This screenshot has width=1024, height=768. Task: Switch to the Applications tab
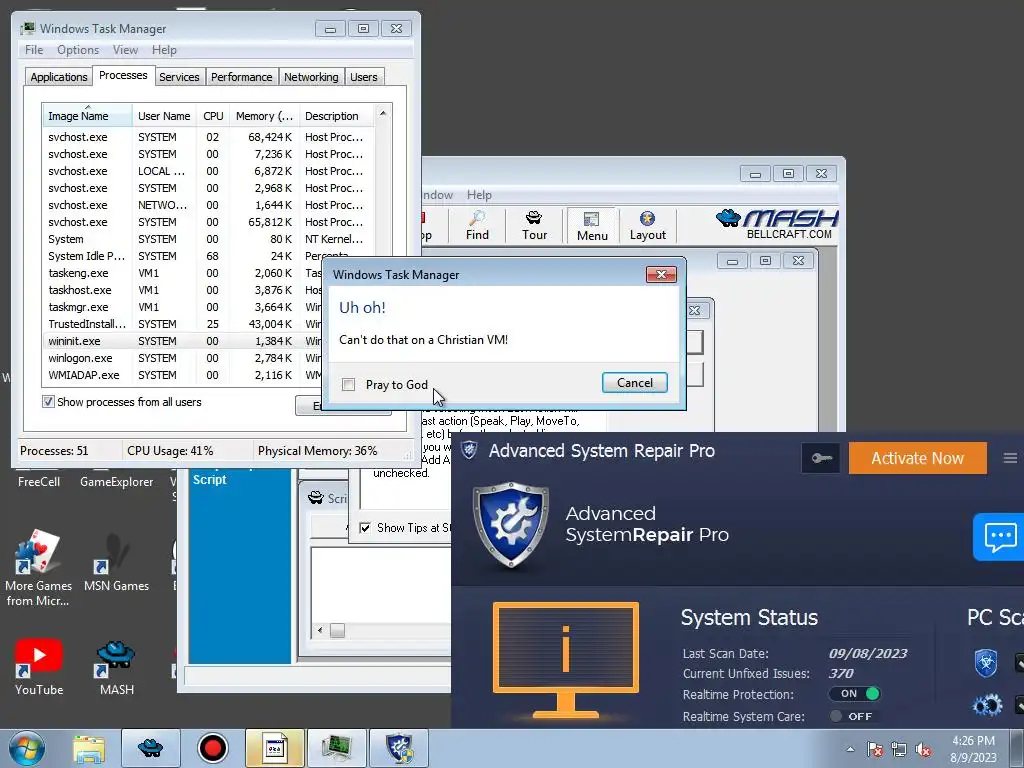[x=59, y=77]
